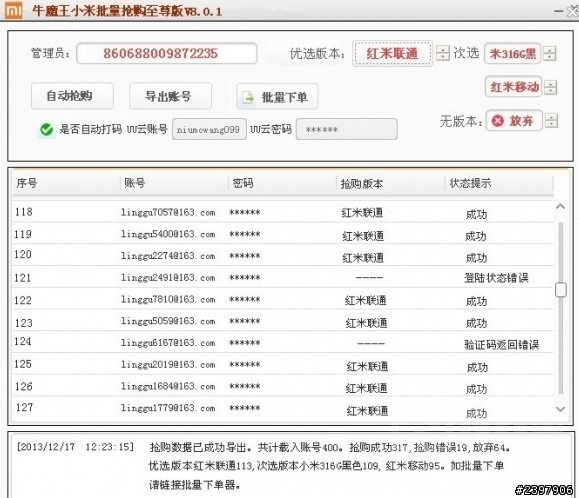Click the 验证码返回错误 status in row 124

coord(501,344)
